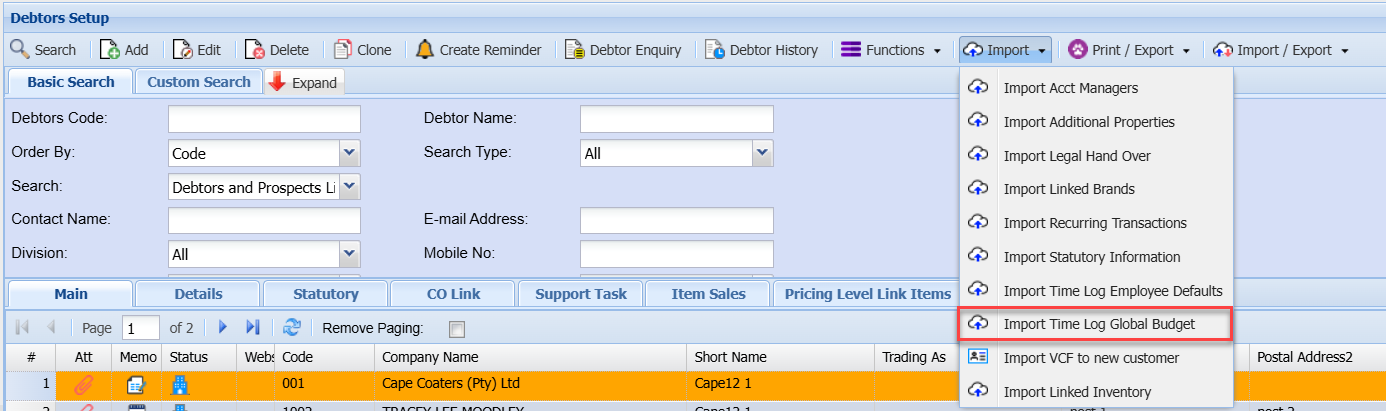Open the Division dropdown list
Viewport: 1386px width, 411px height.
tap(349, 254)
